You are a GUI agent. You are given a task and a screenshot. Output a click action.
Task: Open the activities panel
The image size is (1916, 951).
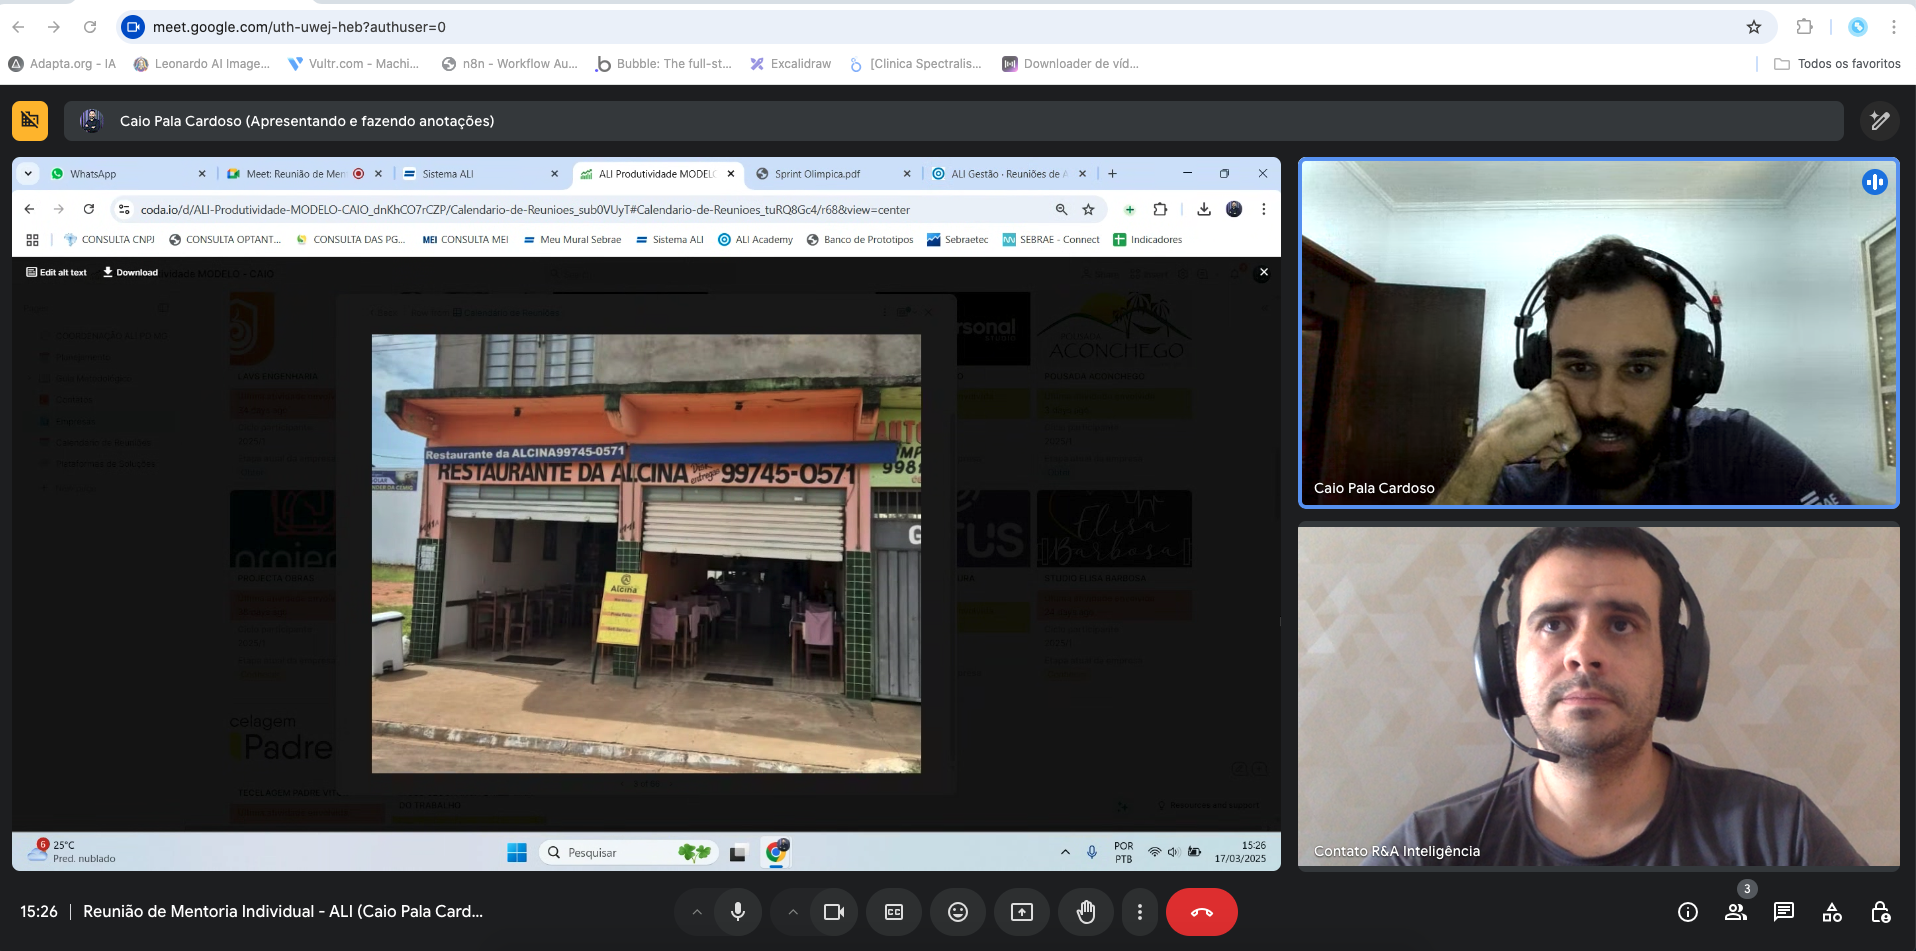pyautogui.click(x=1831, y=912)
